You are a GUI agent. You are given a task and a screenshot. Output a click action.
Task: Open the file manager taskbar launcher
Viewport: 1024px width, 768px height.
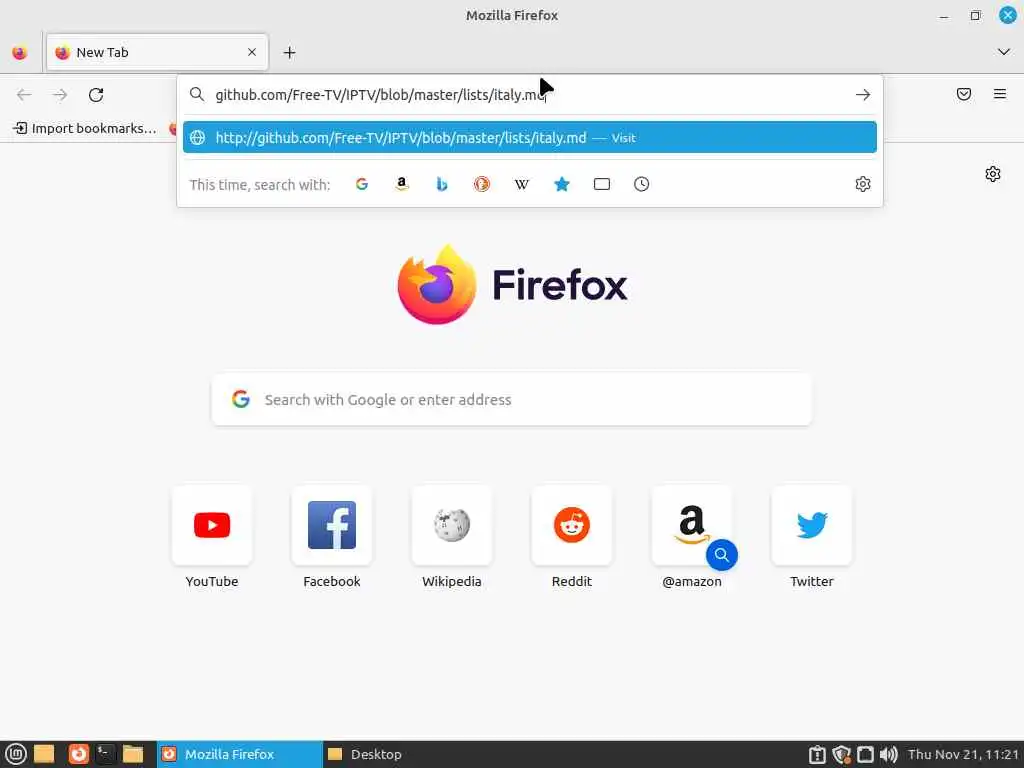pos(133,754)
